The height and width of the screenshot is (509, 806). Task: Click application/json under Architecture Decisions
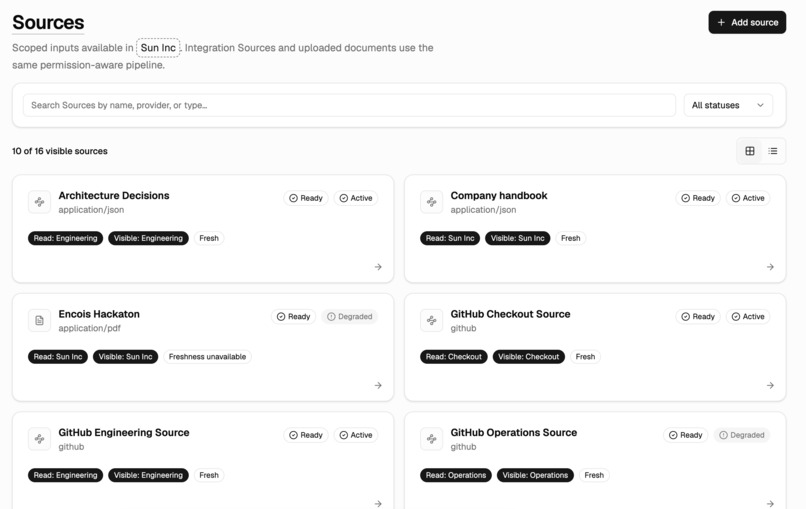pos(91,210)
